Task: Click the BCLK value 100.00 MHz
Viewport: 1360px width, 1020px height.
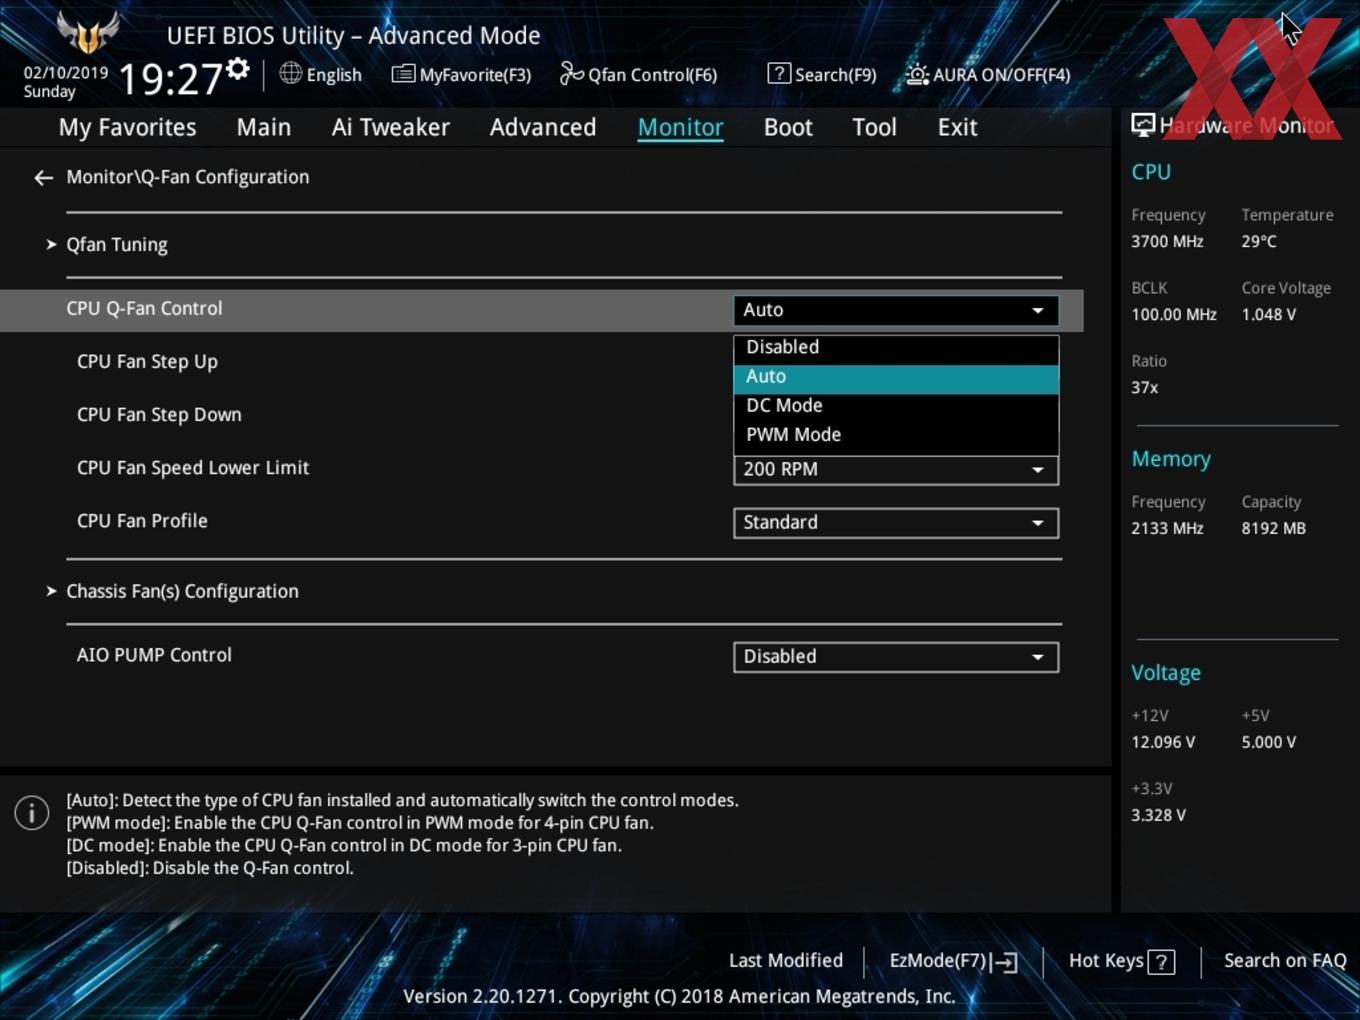Action: click(x=1174, y=315)
